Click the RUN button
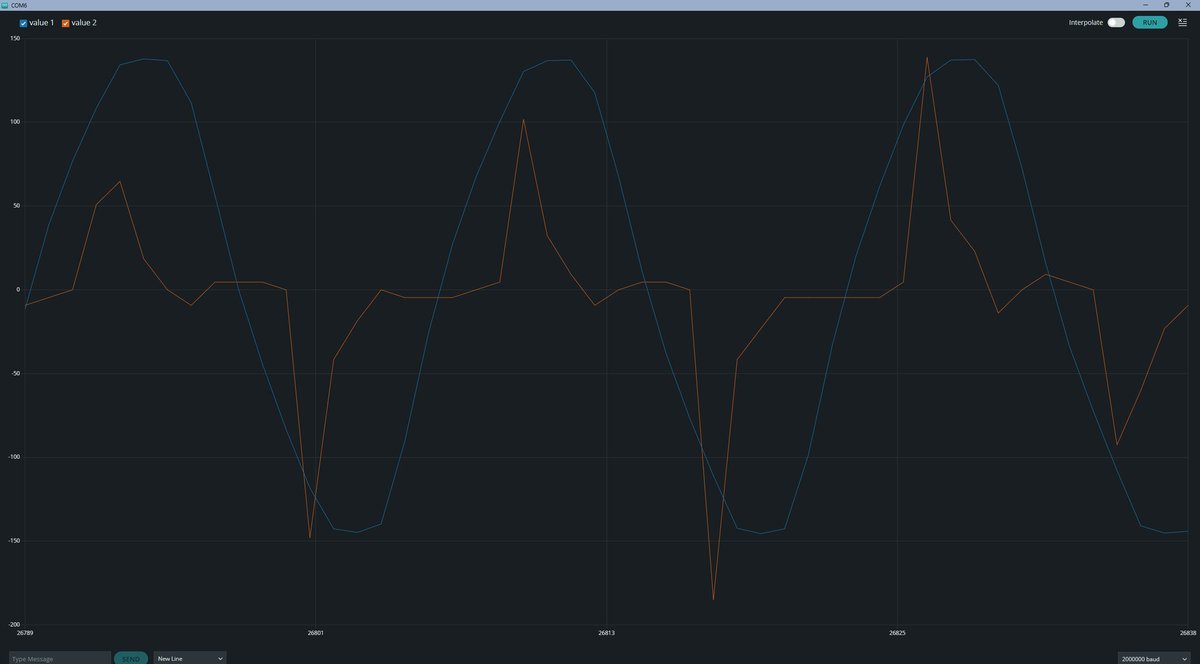 point(1150,22)
